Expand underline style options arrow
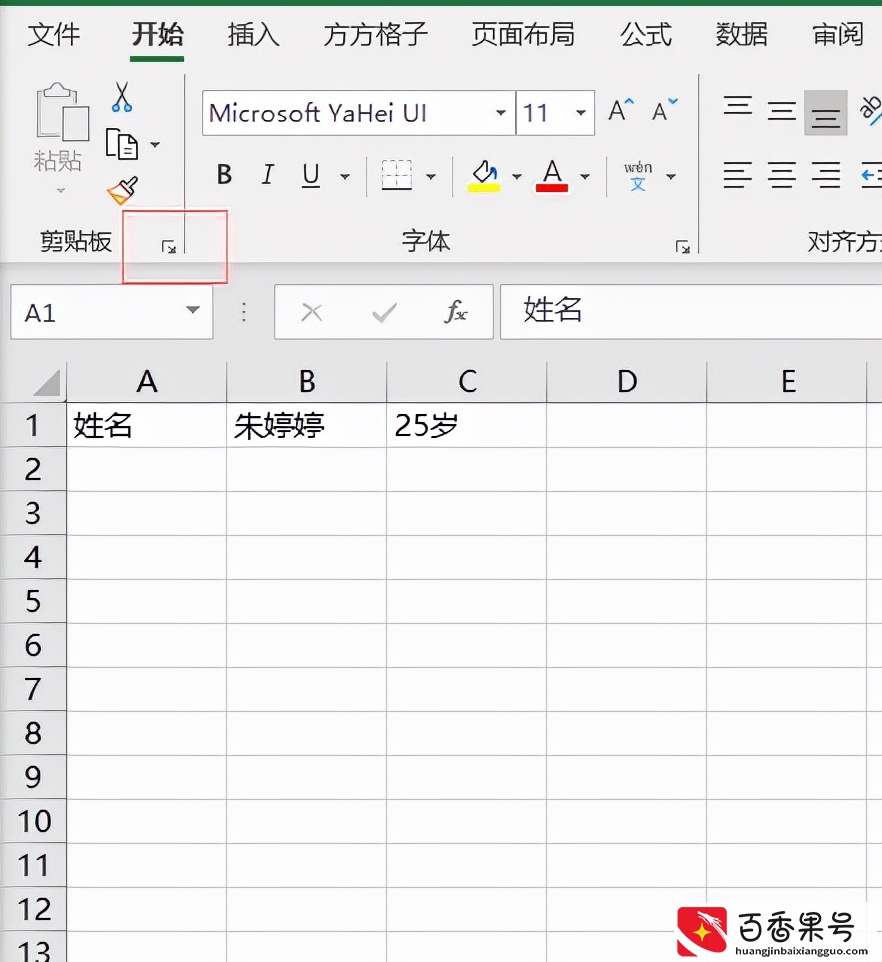 (x=345, y=177)
